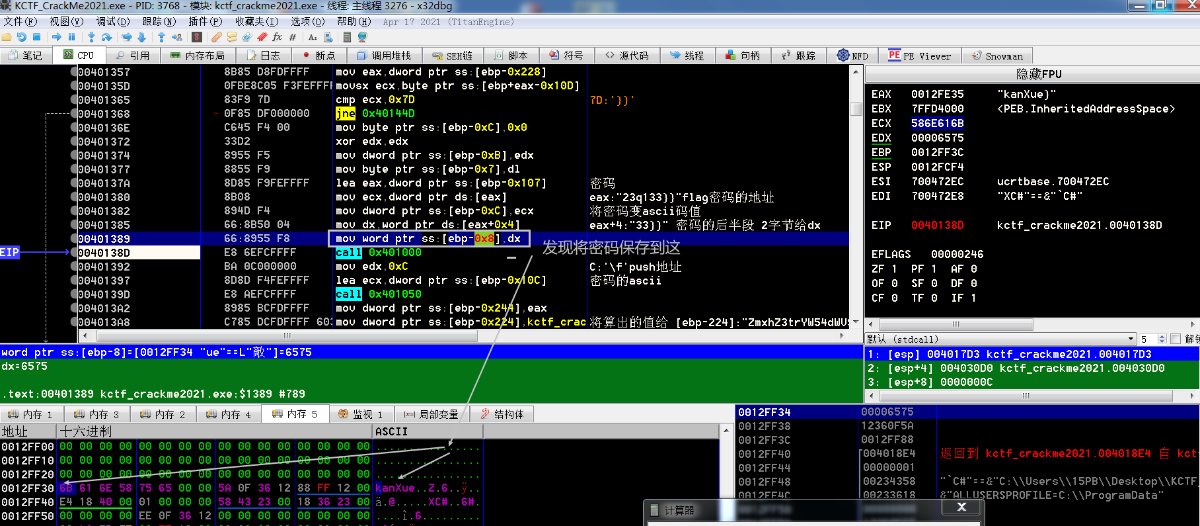Click the Check for updates globe icon
The width and height of the screenshot is (1200, 526).
pyautogui.click(x=362, y=37)
